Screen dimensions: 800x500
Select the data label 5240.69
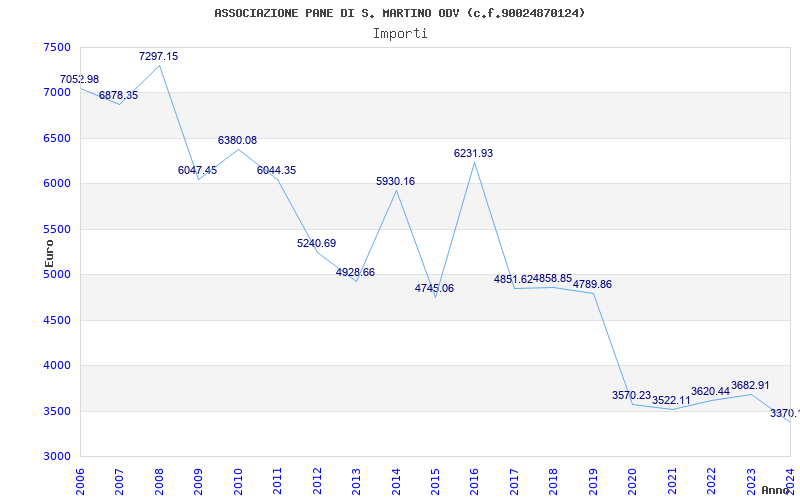click(x=316, y=243)
